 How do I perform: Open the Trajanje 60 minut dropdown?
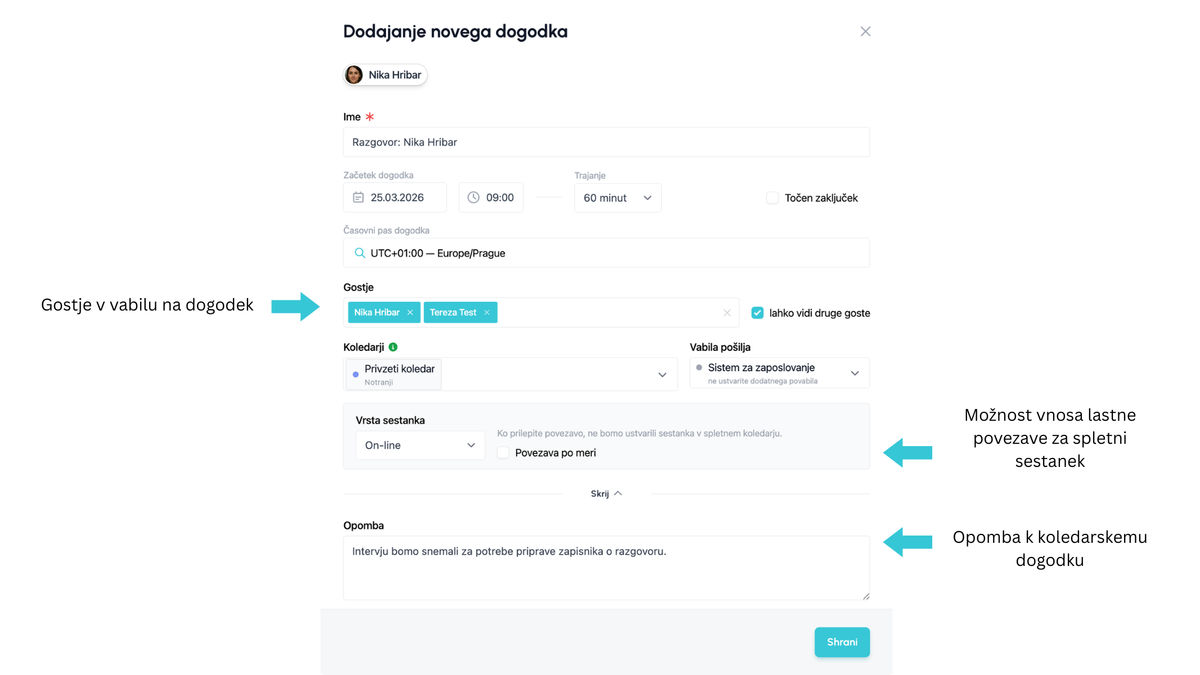[x=617, y=198]
